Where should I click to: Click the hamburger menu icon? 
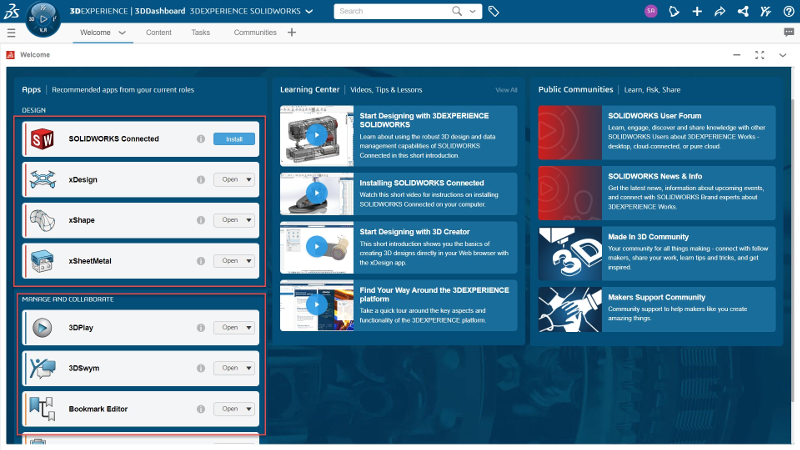point(11,32)
